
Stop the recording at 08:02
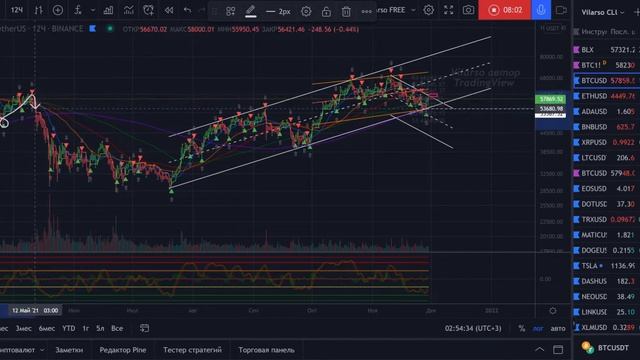[504, 10]
